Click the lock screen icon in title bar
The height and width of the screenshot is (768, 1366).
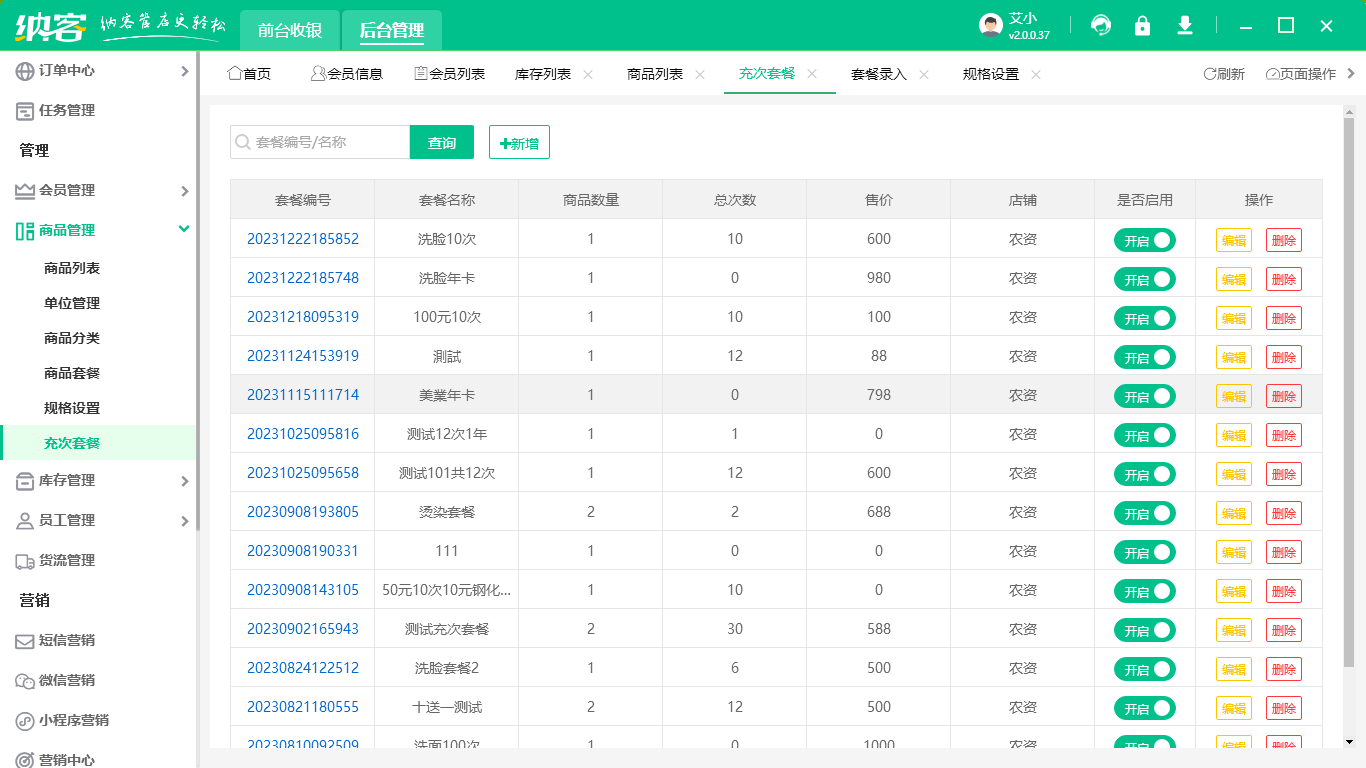(1143, 25)
